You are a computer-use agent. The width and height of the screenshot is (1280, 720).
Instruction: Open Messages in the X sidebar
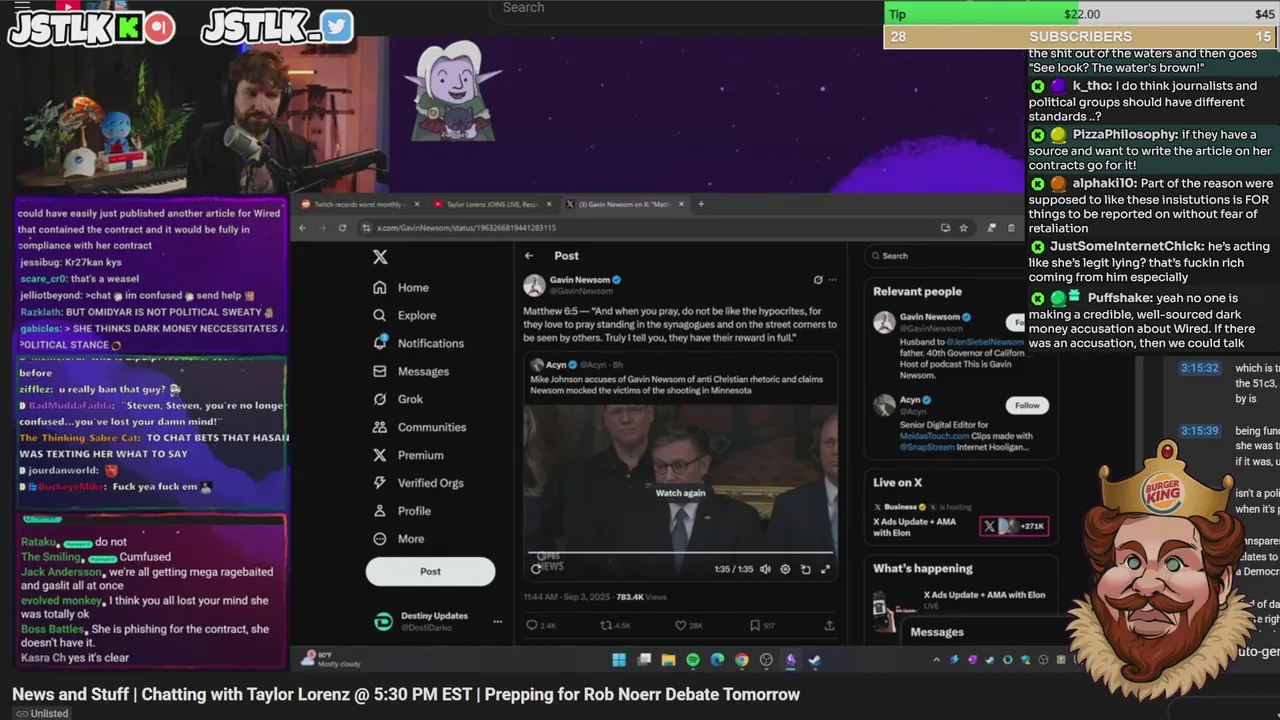(x=411, y=371)
